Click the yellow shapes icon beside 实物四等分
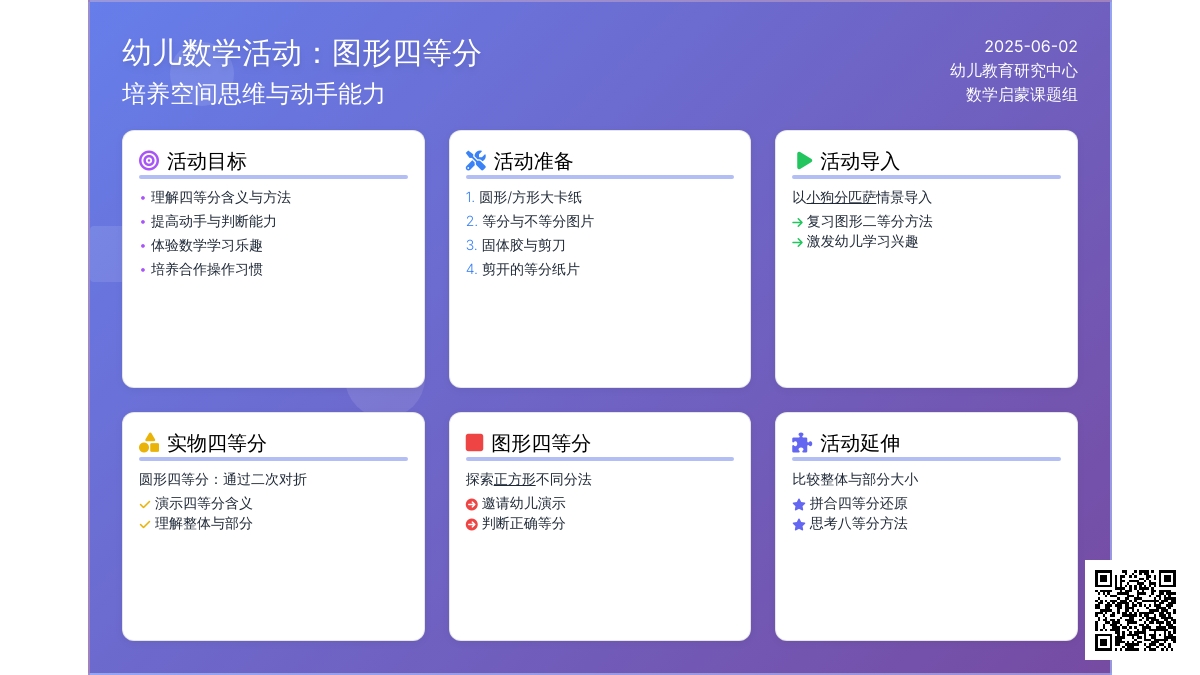This screenshot has width=1200, height=675. pyautogui.click(x=149, y=442)
